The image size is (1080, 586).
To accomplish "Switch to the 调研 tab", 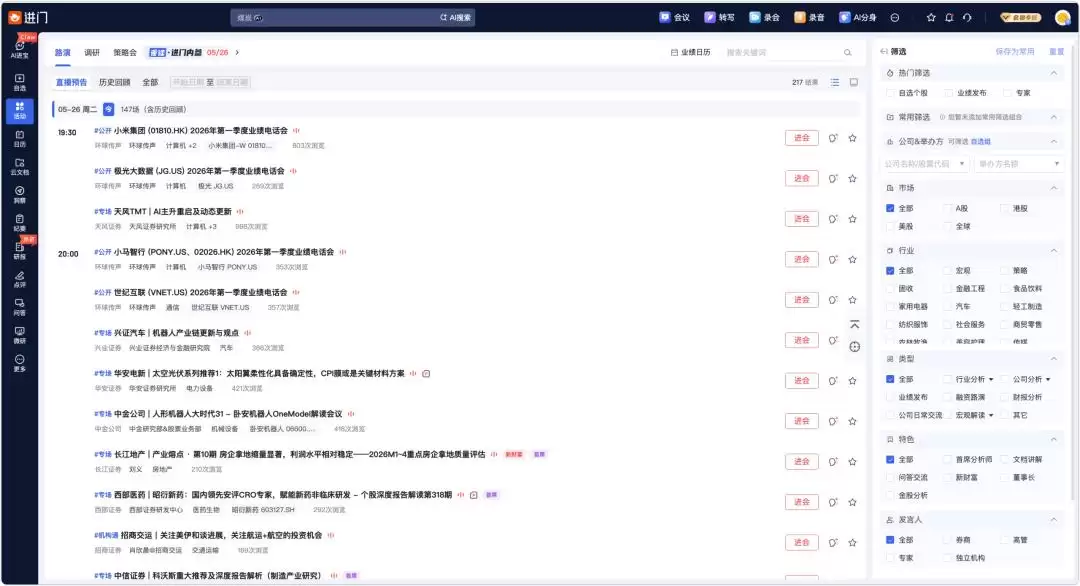I will [92, 52].
